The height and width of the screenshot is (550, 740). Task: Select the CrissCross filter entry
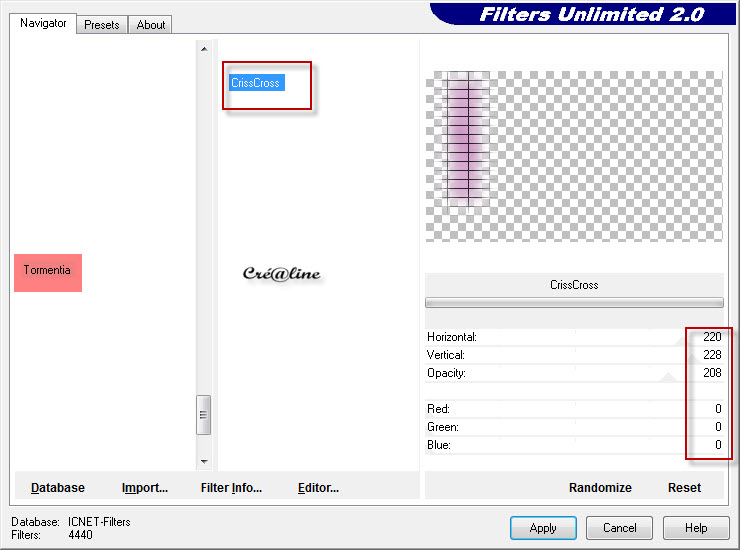point(256,83)
